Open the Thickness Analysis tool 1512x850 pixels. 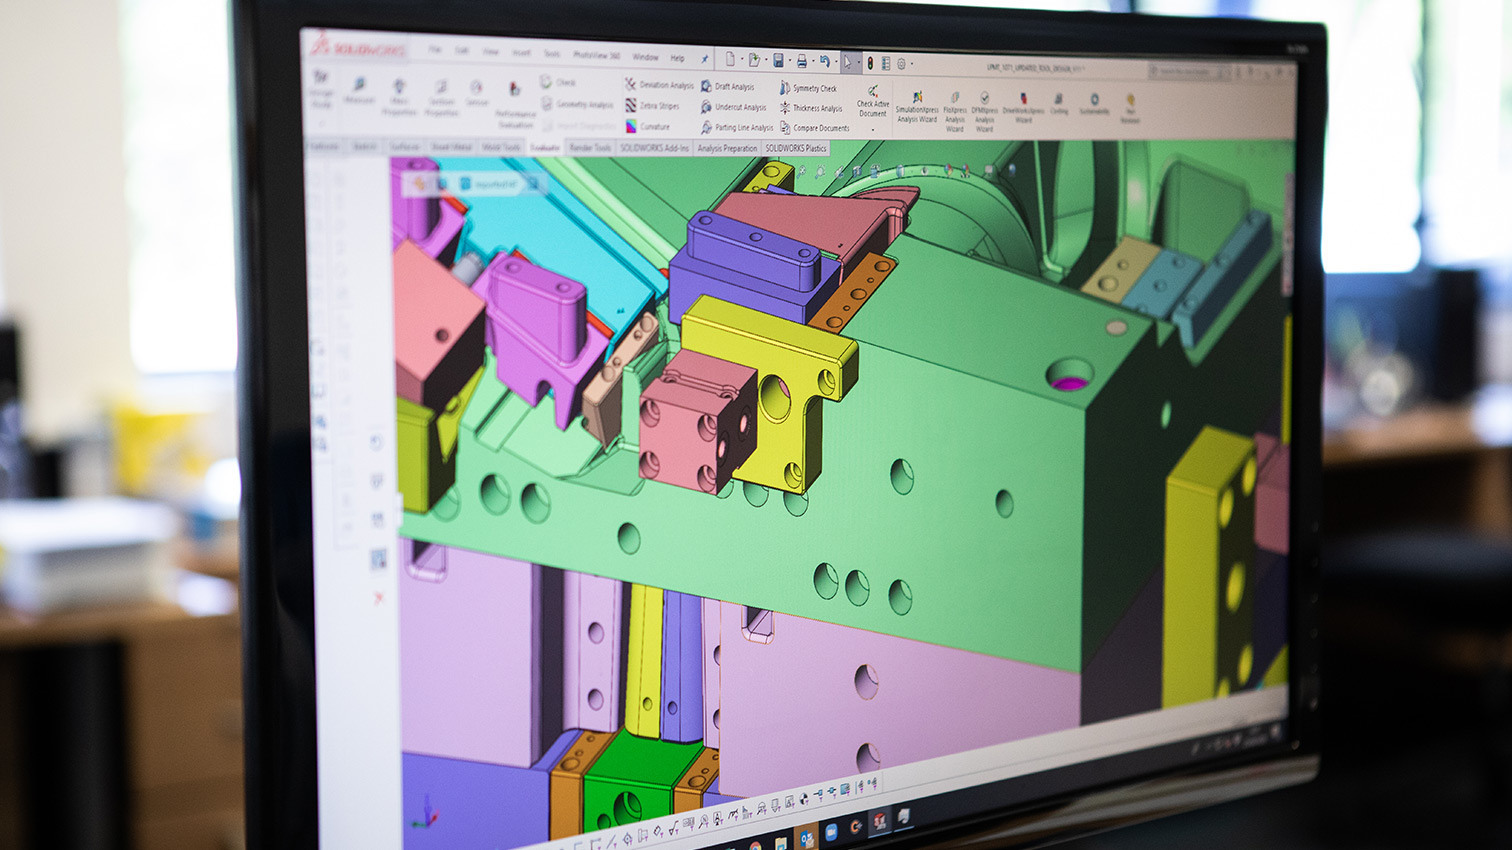[x=811, y=108]
